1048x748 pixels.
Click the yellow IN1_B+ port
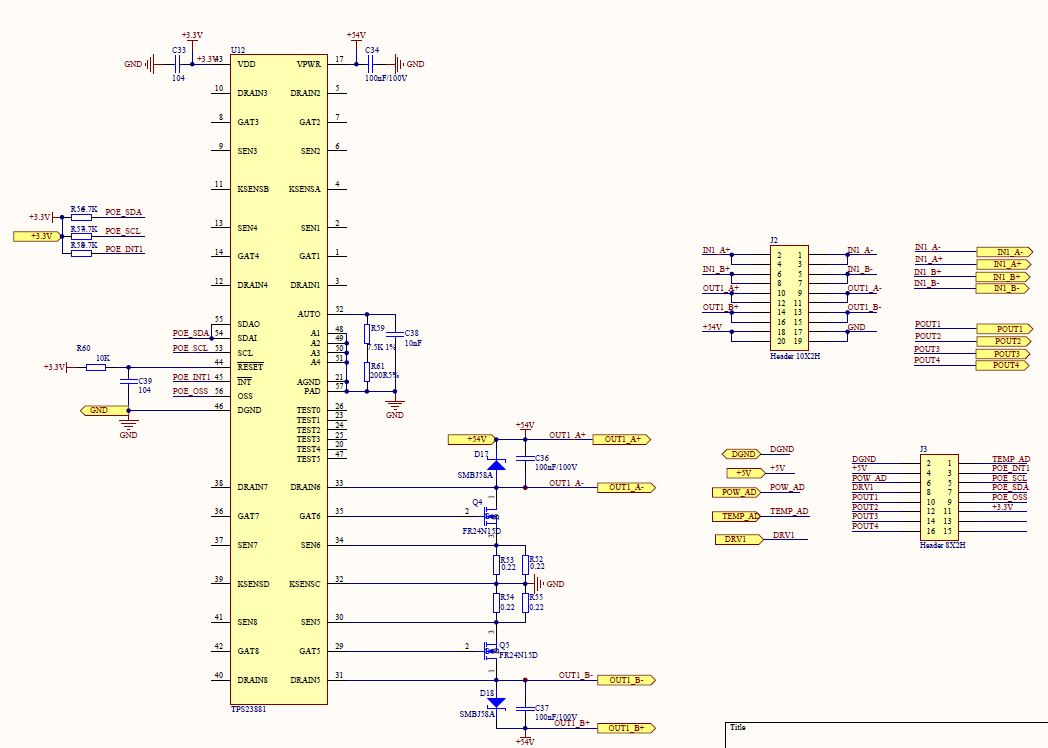1003,277
